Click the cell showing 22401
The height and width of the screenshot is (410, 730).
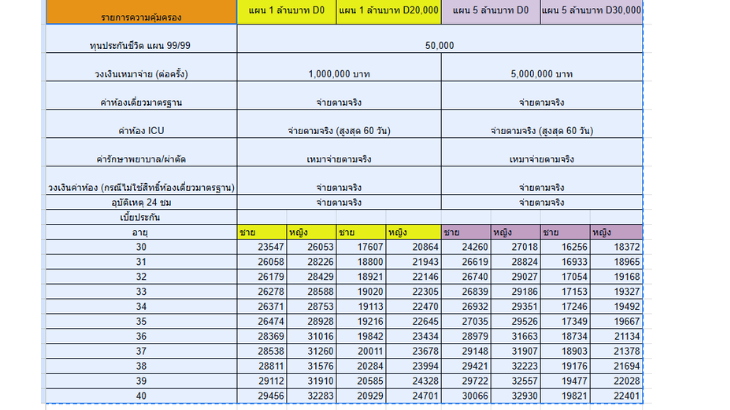pyautogui.click(x=616, y=396)
